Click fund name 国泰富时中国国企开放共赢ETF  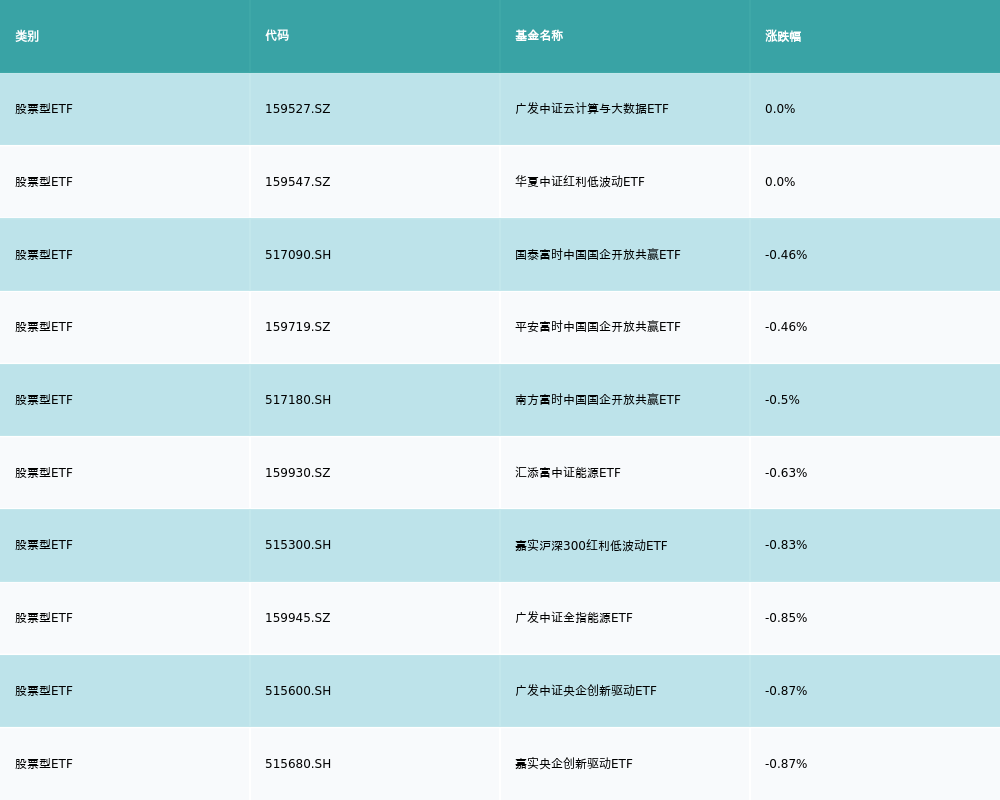(598, 255)
